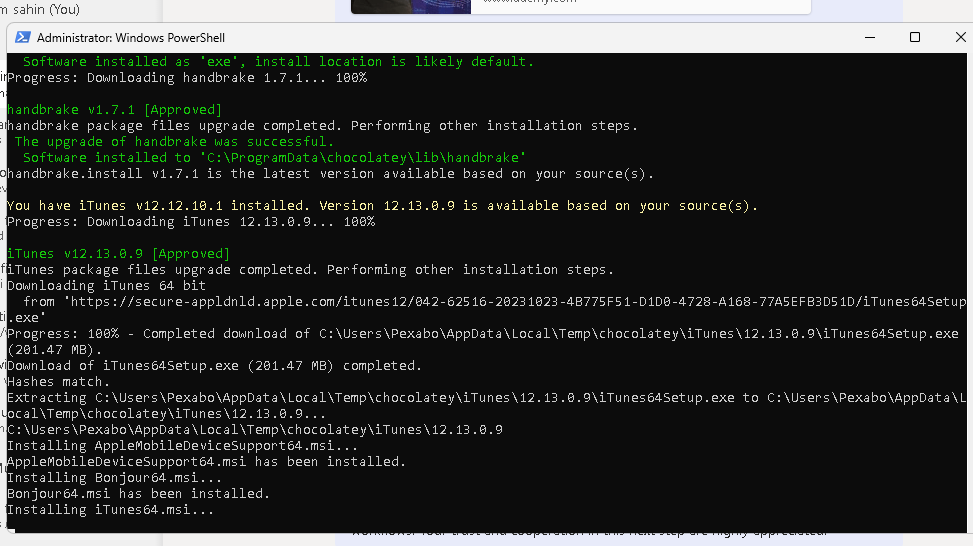Click 'Bonjour64.msi has been installed.' line
The image size is (973, 546).
click(x=138, y=494)
